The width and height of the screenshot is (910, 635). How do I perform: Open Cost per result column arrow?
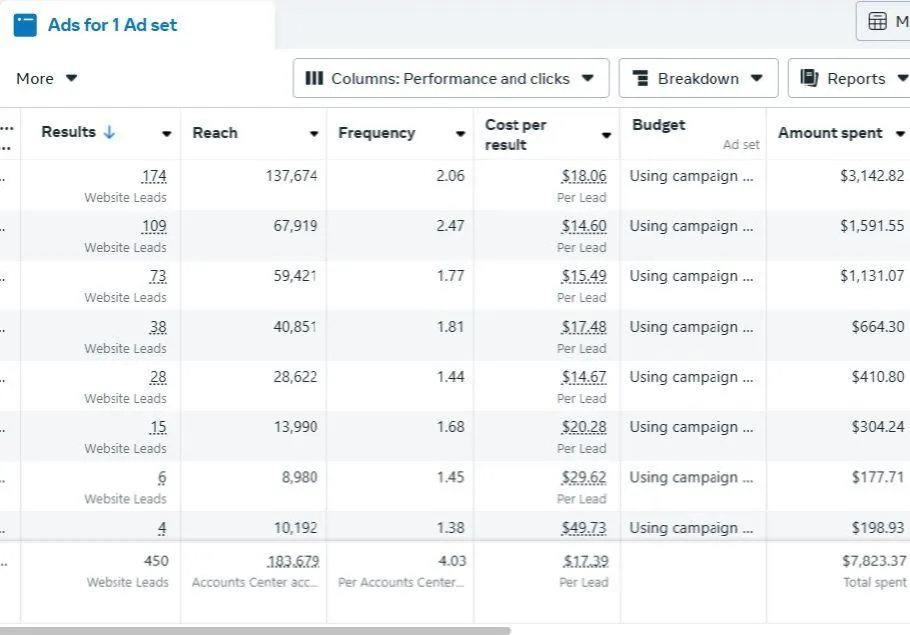tap(606, 135)
